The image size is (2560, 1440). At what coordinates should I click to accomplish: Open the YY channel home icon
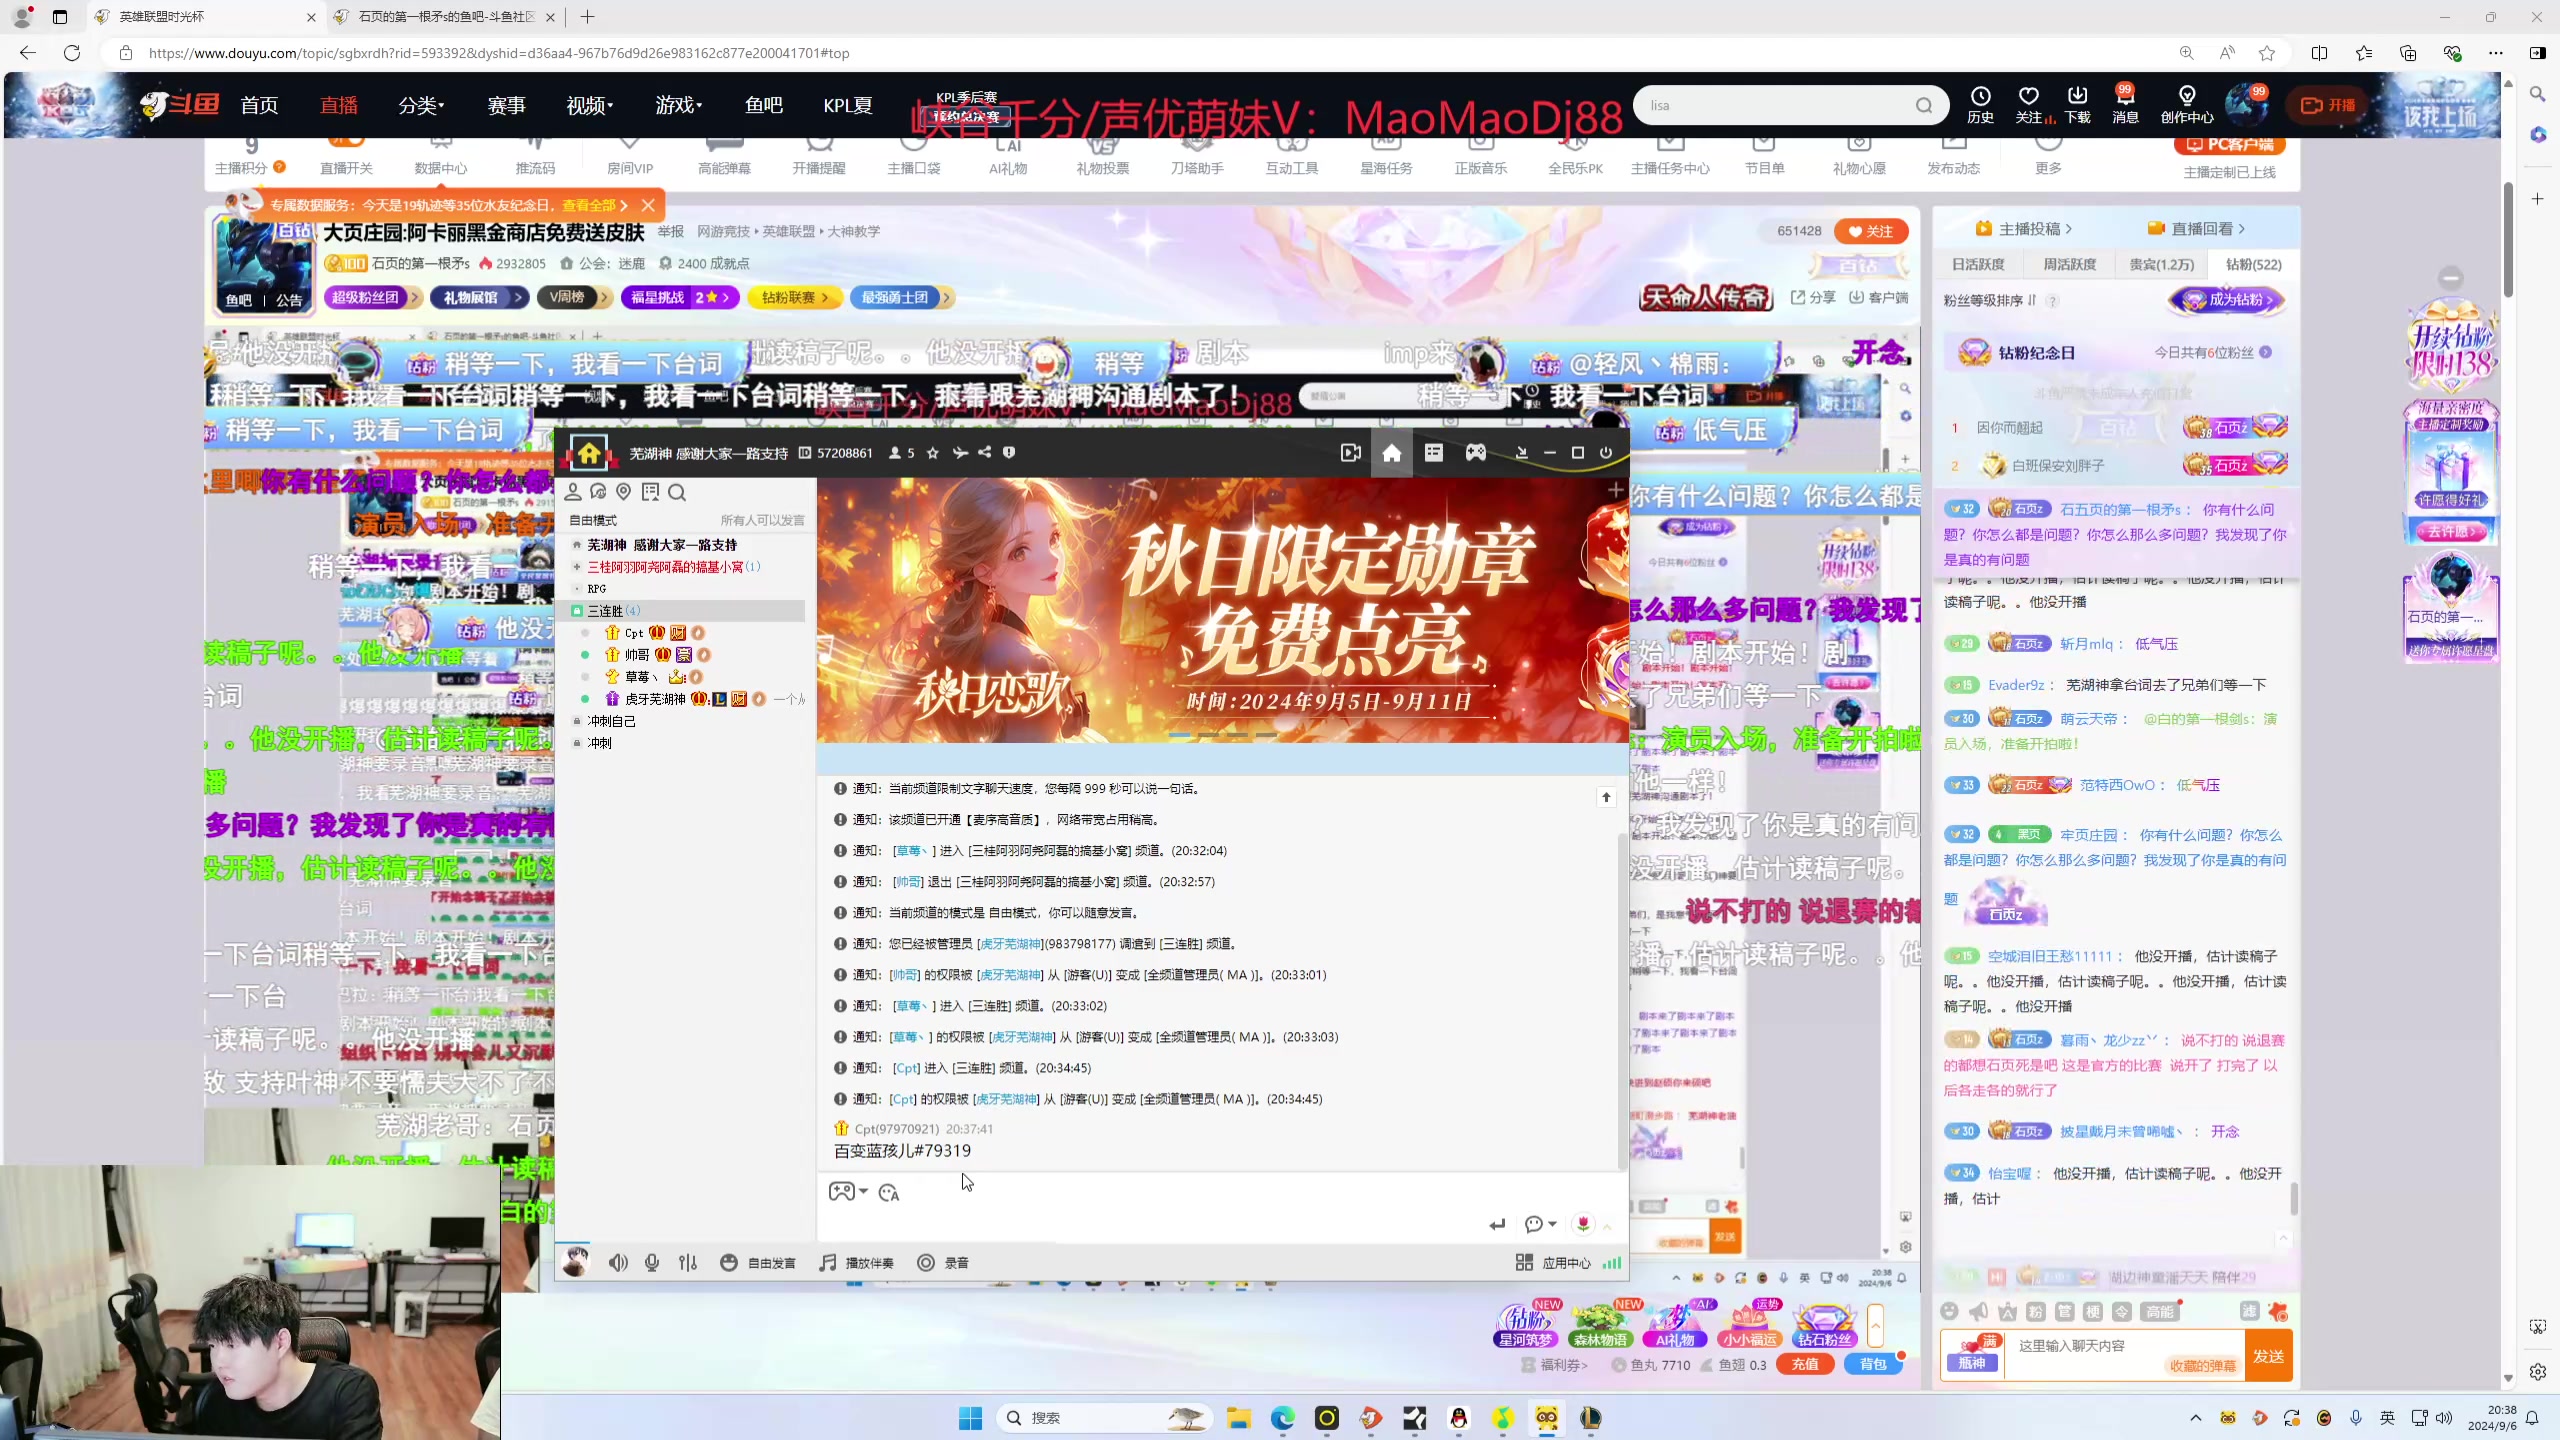click(x=1391, y=453)
